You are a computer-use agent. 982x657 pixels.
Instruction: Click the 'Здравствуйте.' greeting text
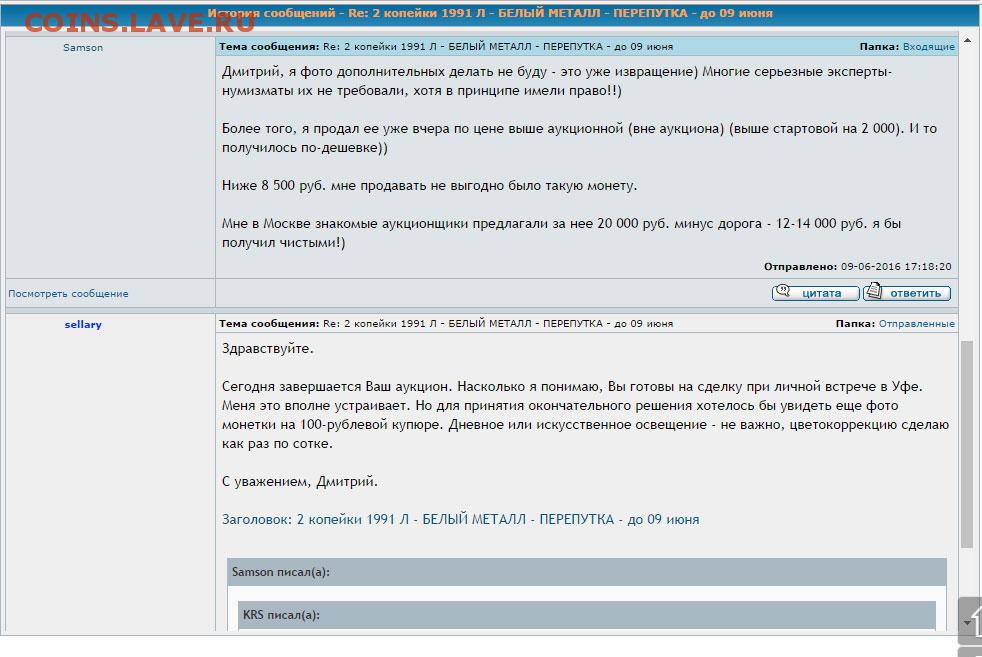[x=267, y=349]
